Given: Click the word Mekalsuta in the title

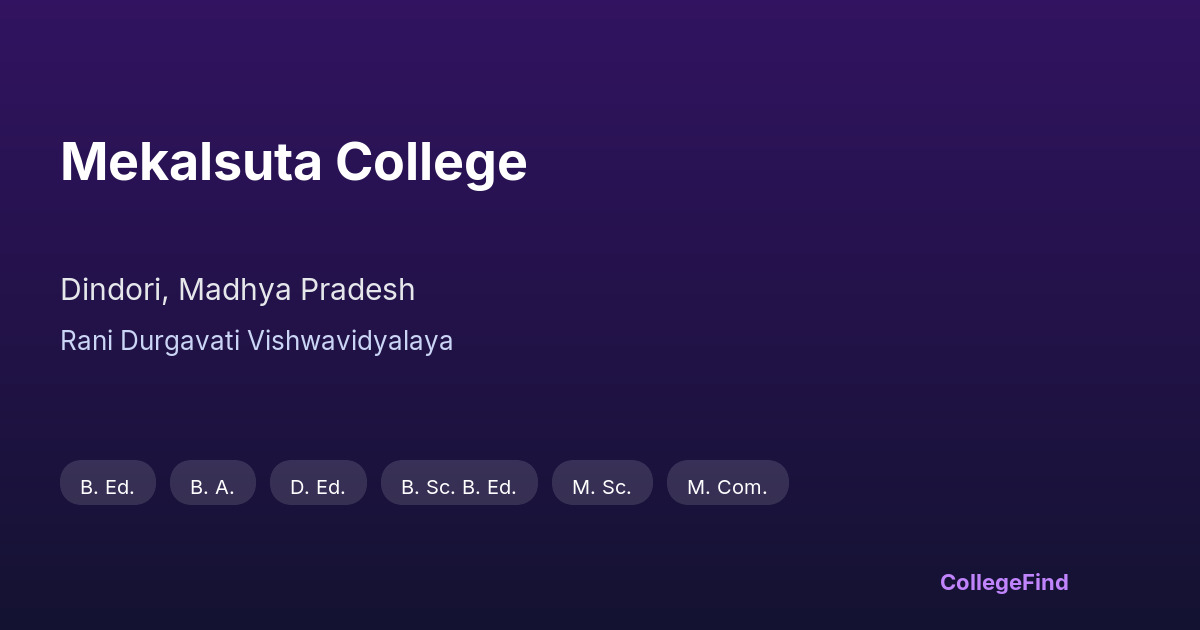Looking at the screenshot, I should point(191,162).
